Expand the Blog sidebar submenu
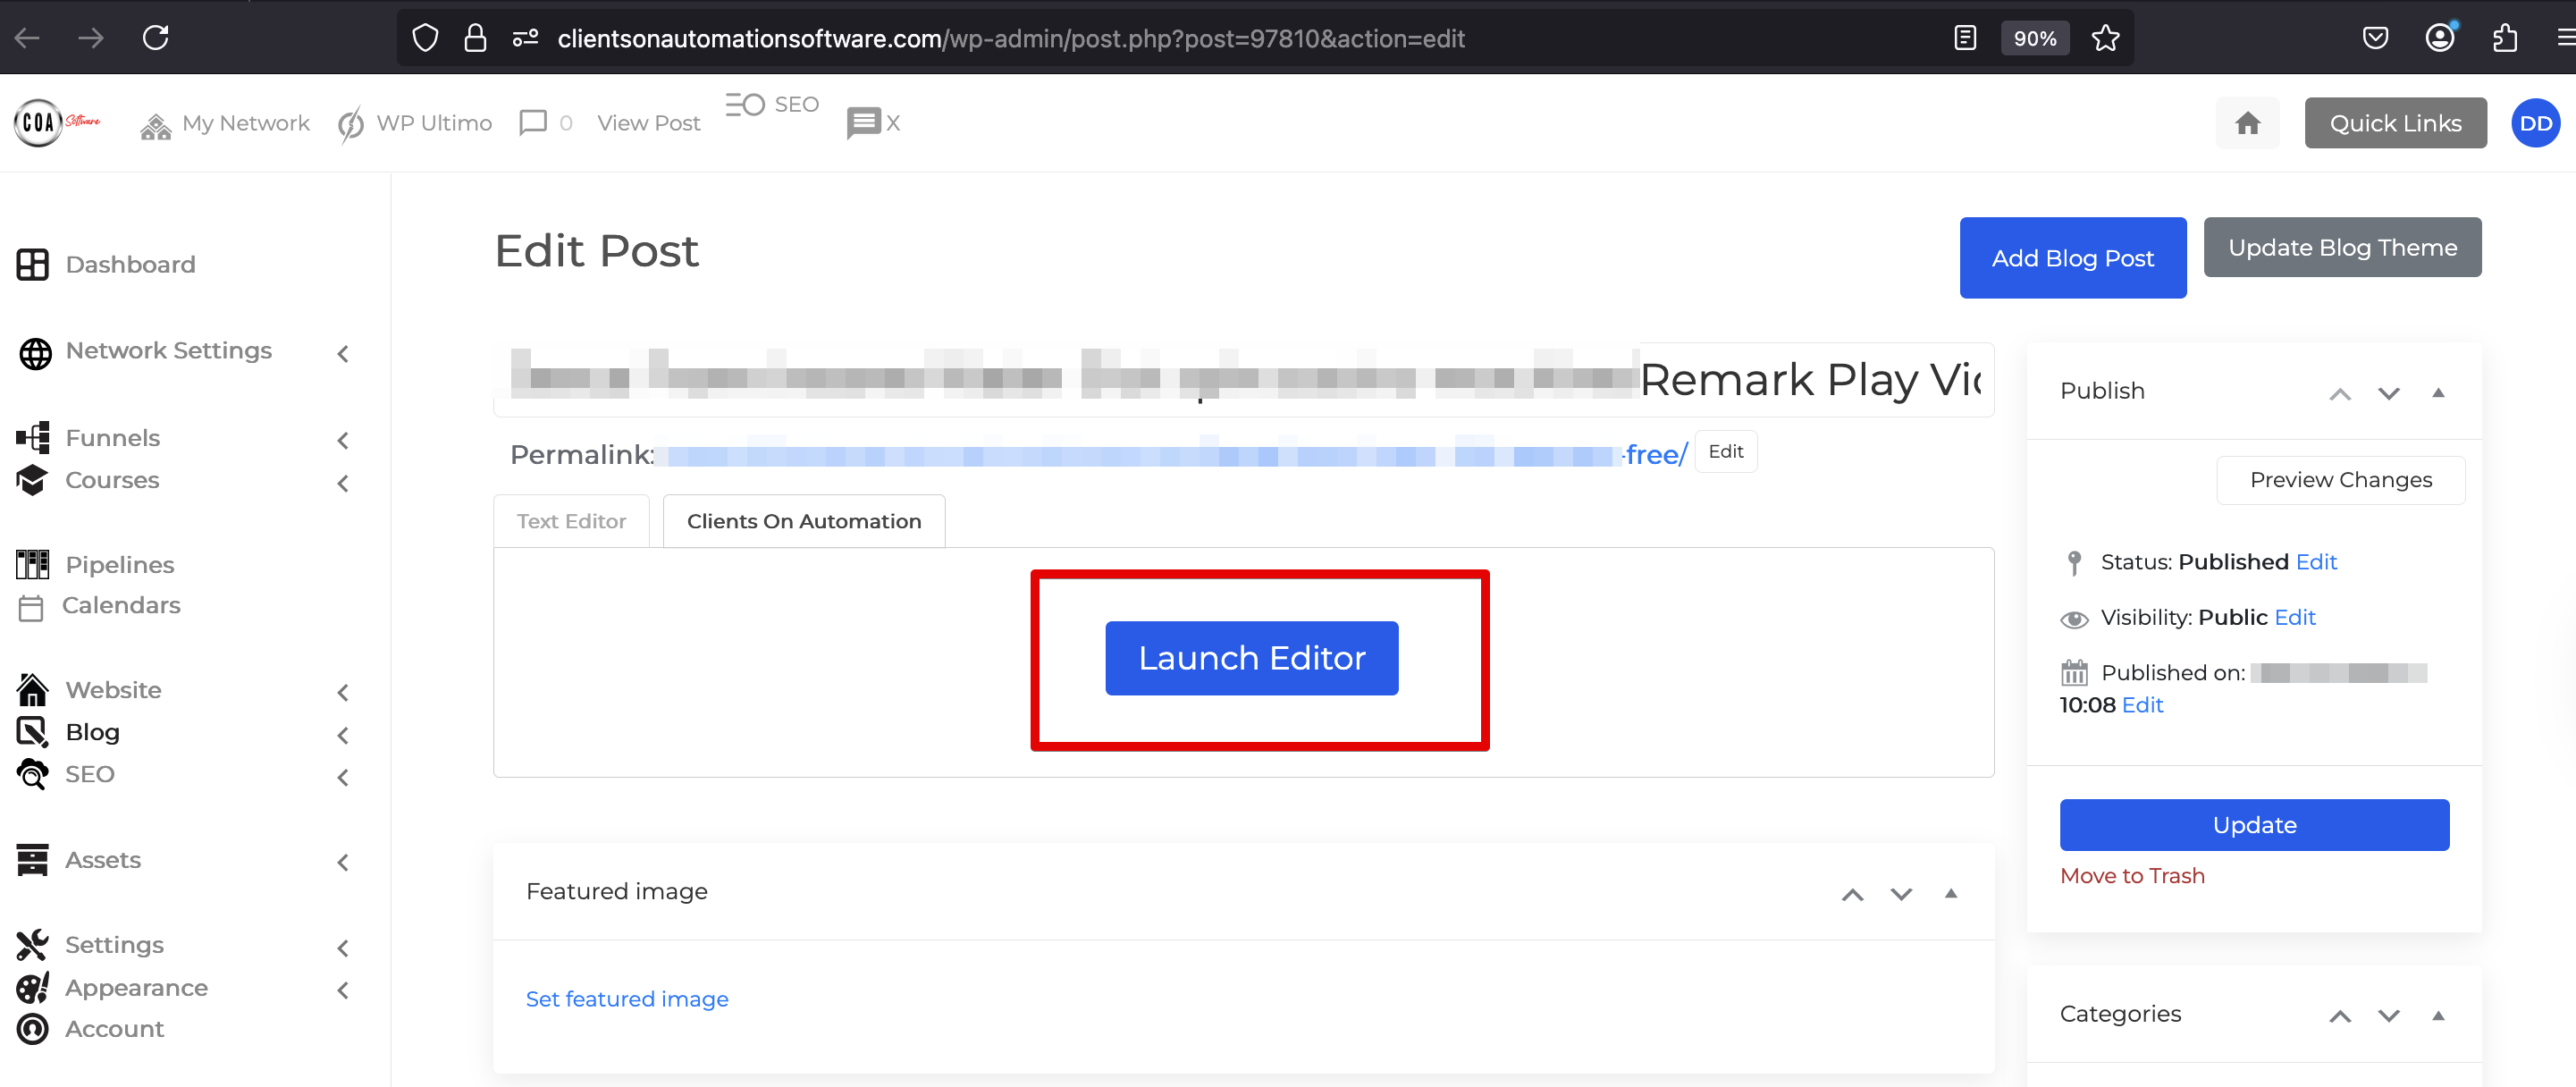The image size is (2576, 1087). tap(343, 735)
